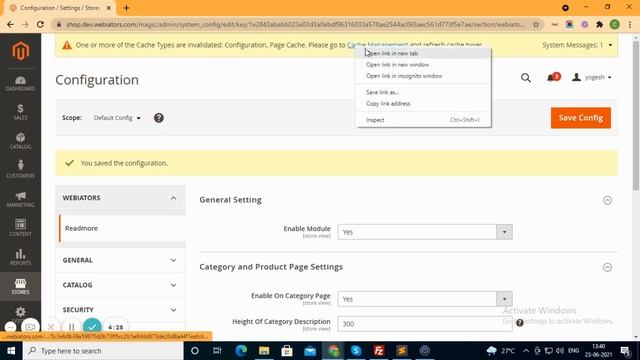Open the Magento logo home link
640x360 pixels.
pos(20,51)
